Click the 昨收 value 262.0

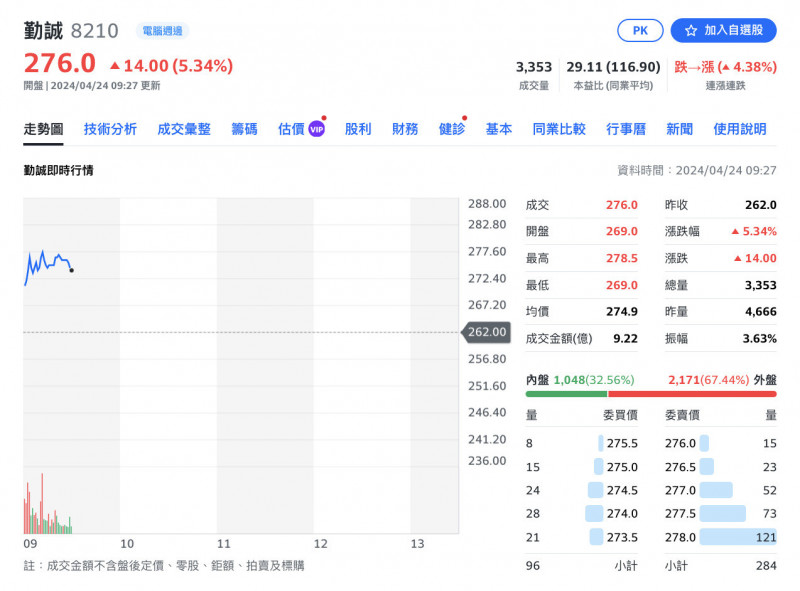(761, 205)
